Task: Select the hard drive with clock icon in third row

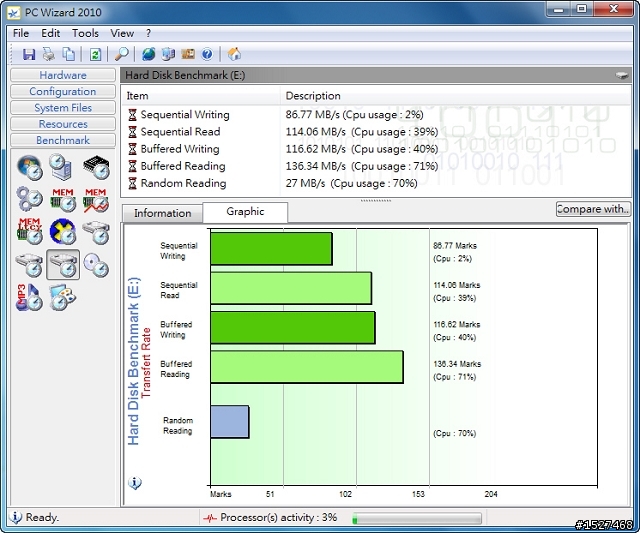Action: click(96, 232)
